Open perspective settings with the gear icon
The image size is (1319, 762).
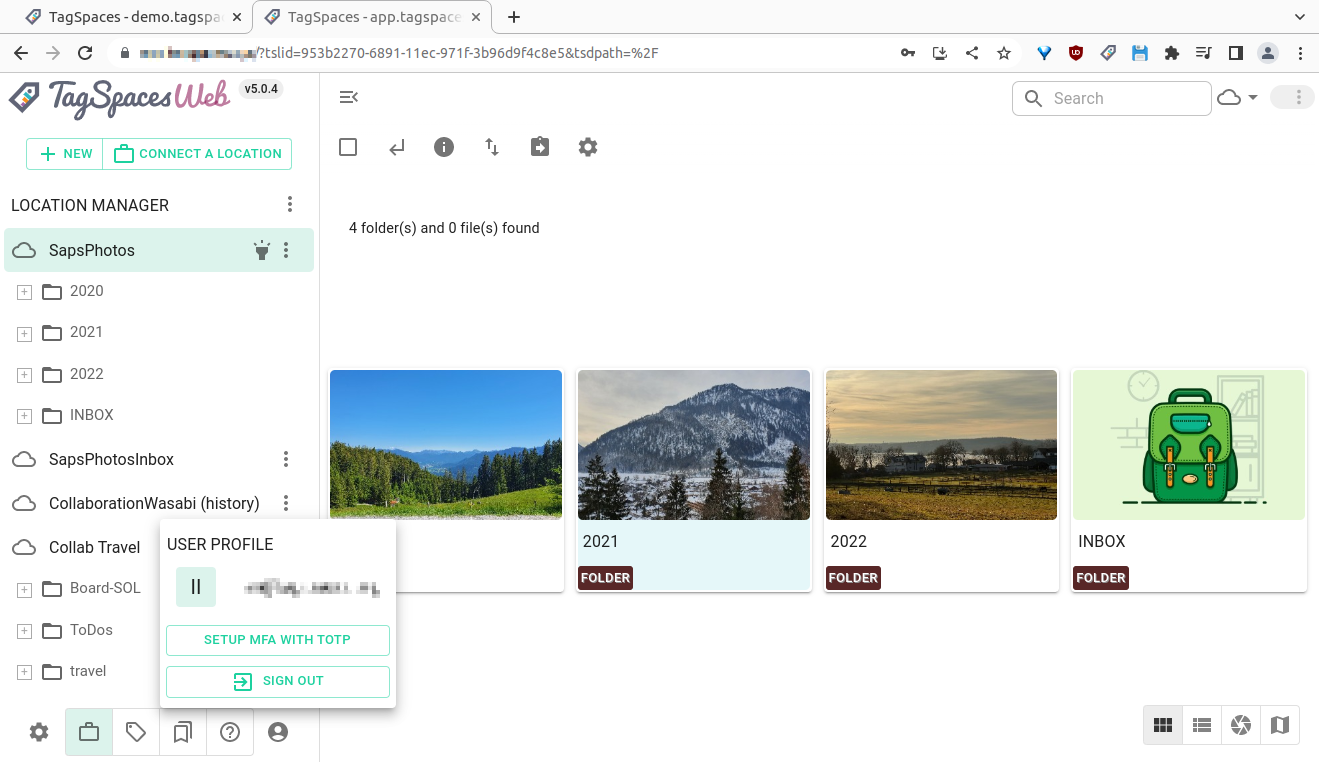(587, 147)
